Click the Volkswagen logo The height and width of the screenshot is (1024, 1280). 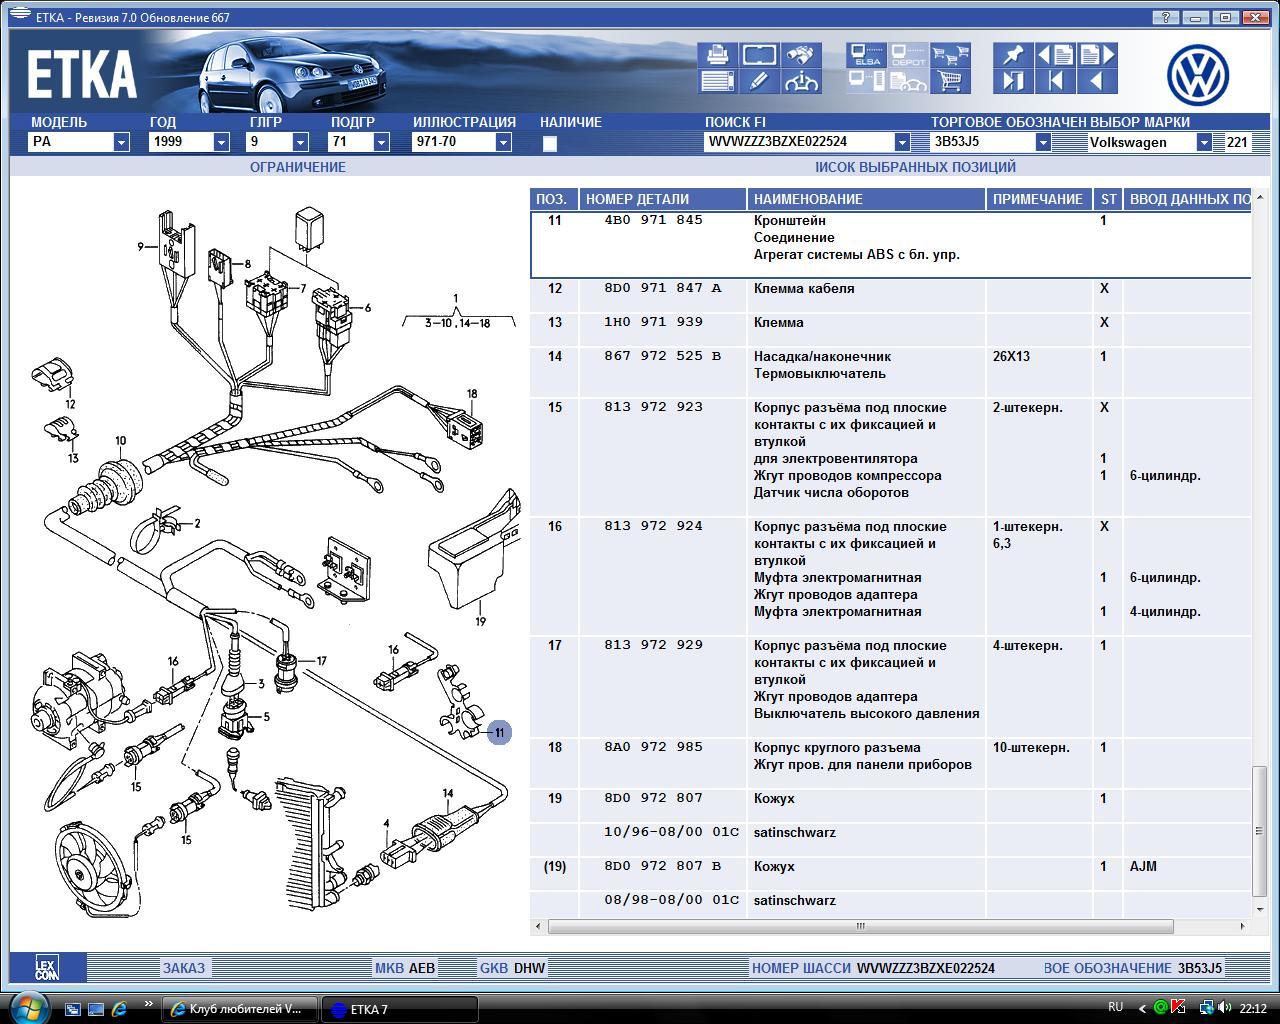tap(1198, 75)
